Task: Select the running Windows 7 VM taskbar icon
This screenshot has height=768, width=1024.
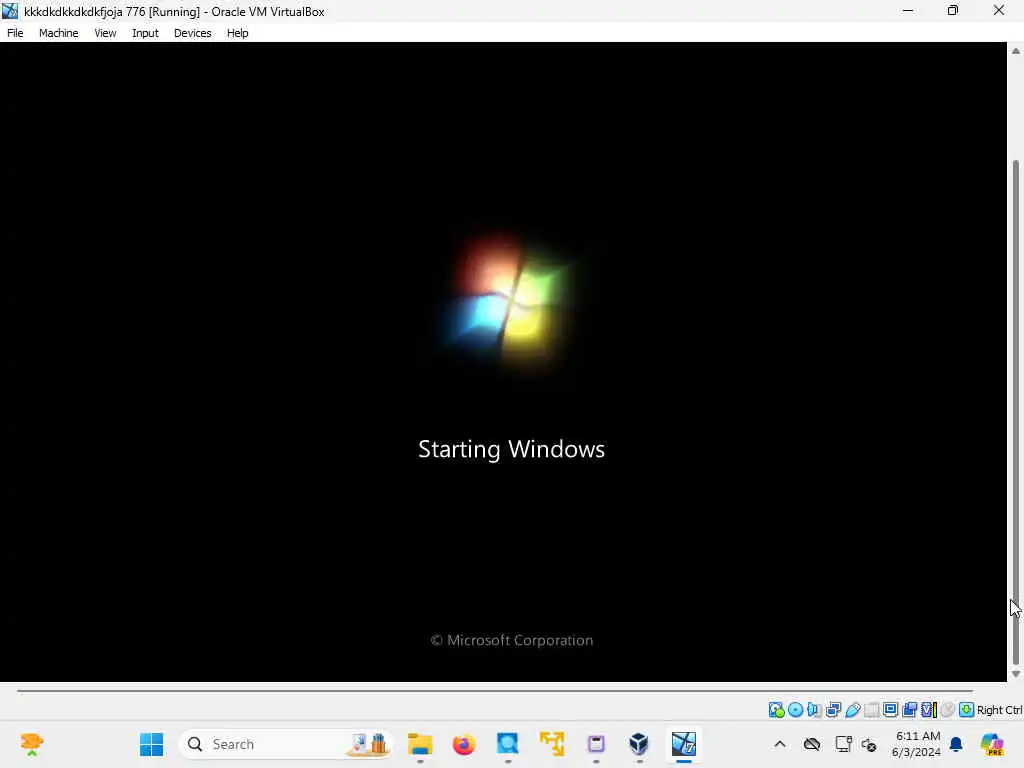Action: tap(684, 744)
